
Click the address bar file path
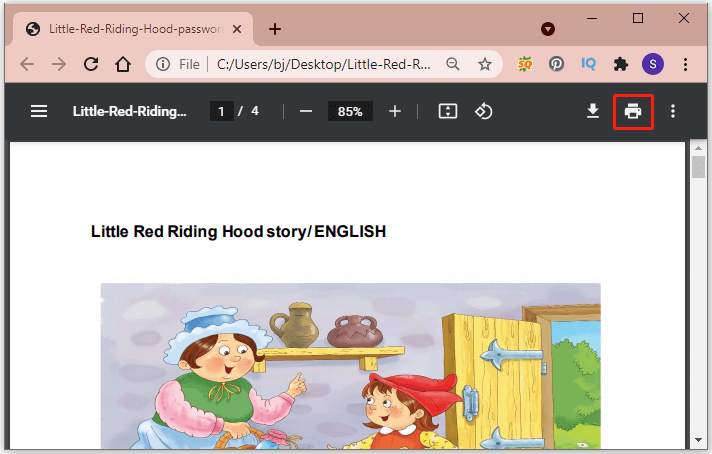(x=323, y=64)
